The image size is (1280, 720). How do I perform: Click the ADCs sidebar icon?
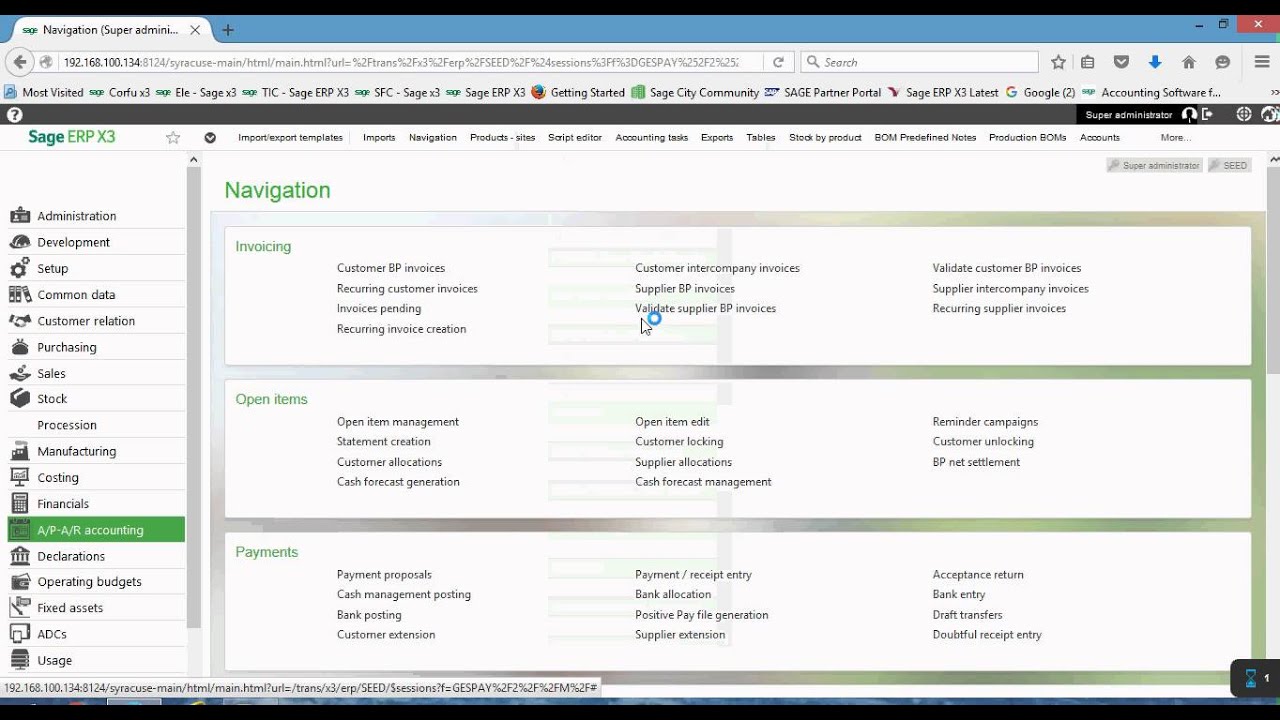20,634
